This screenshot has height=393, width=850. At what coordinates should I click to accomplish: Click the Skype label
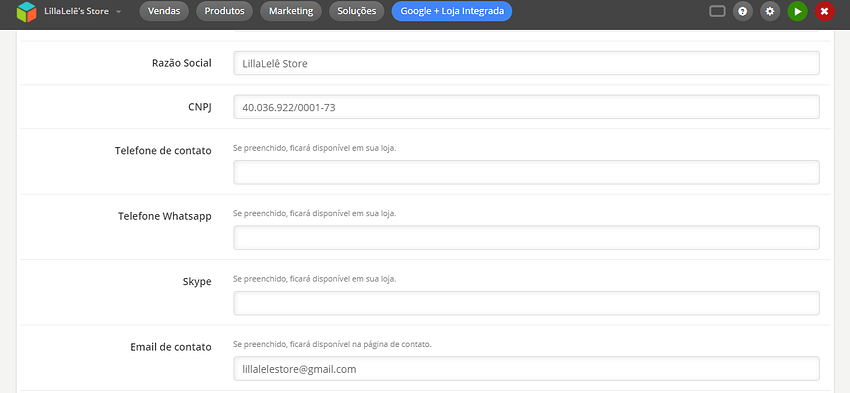[x=197, y=282]
